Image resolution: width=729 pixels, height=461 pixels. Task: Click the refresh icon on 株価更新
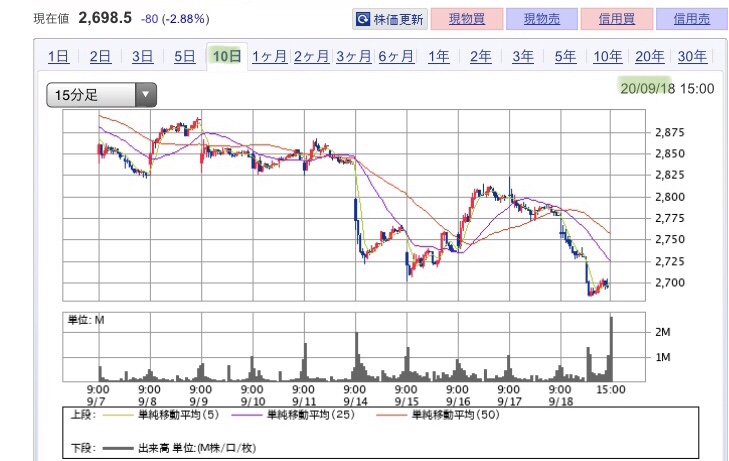pyautogui.click(x=363, y=19)
